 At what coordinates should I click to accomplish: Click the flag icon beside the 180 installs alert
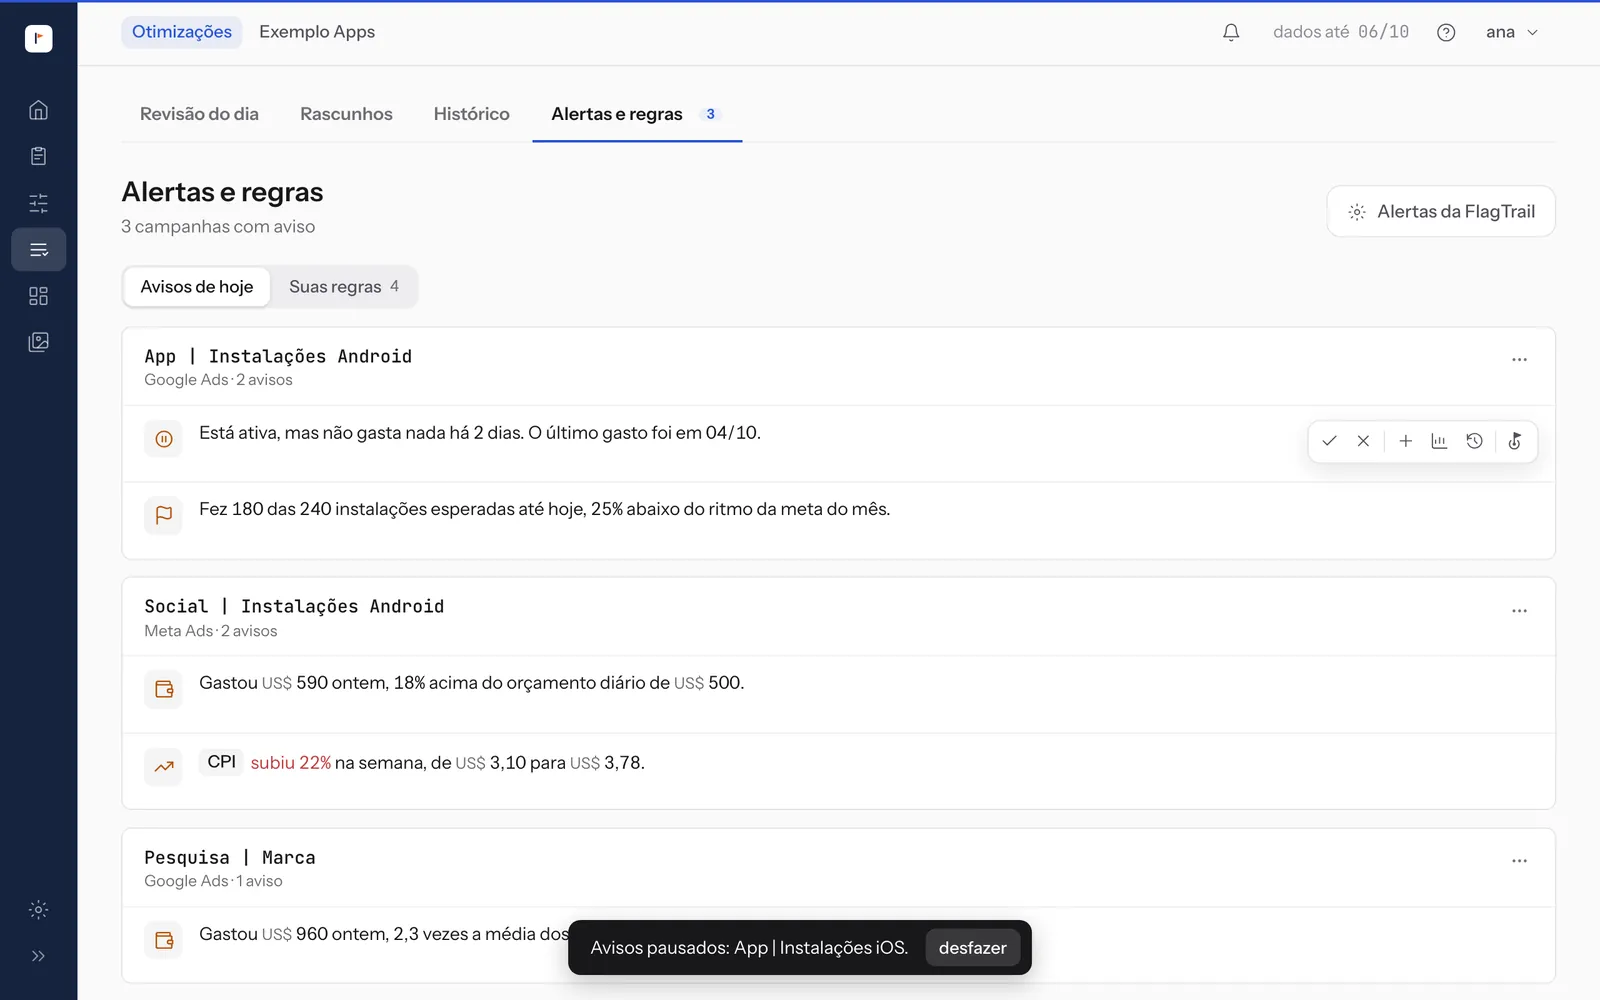164,515
